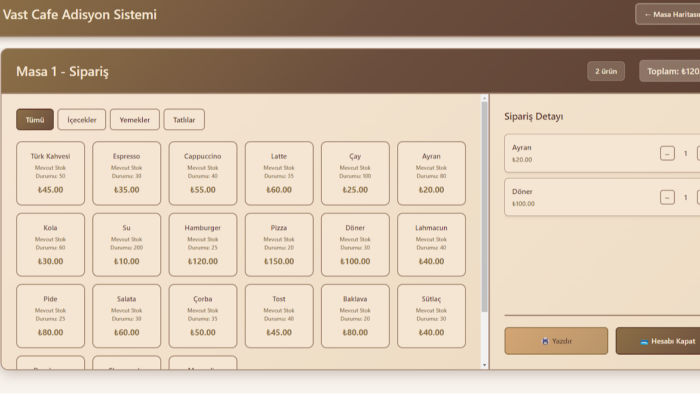The height and width of the screenshot is (394, 700).
Task: Print the bill with Yazdır
Action: 556,341
